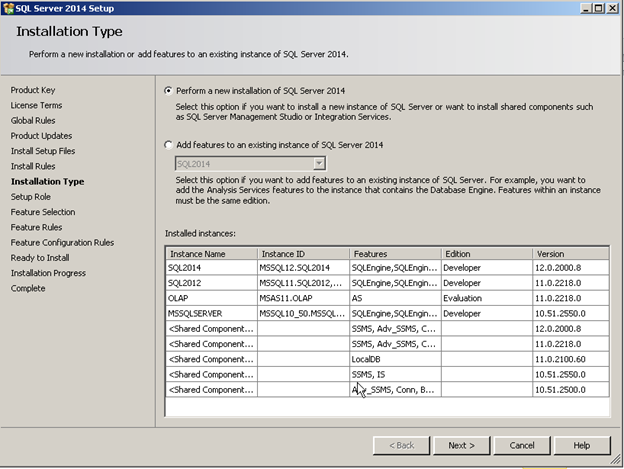Click version 11.0.2100.60 cell
The image size is (624, 469).
pyautogui.click(x=571, y=359)
